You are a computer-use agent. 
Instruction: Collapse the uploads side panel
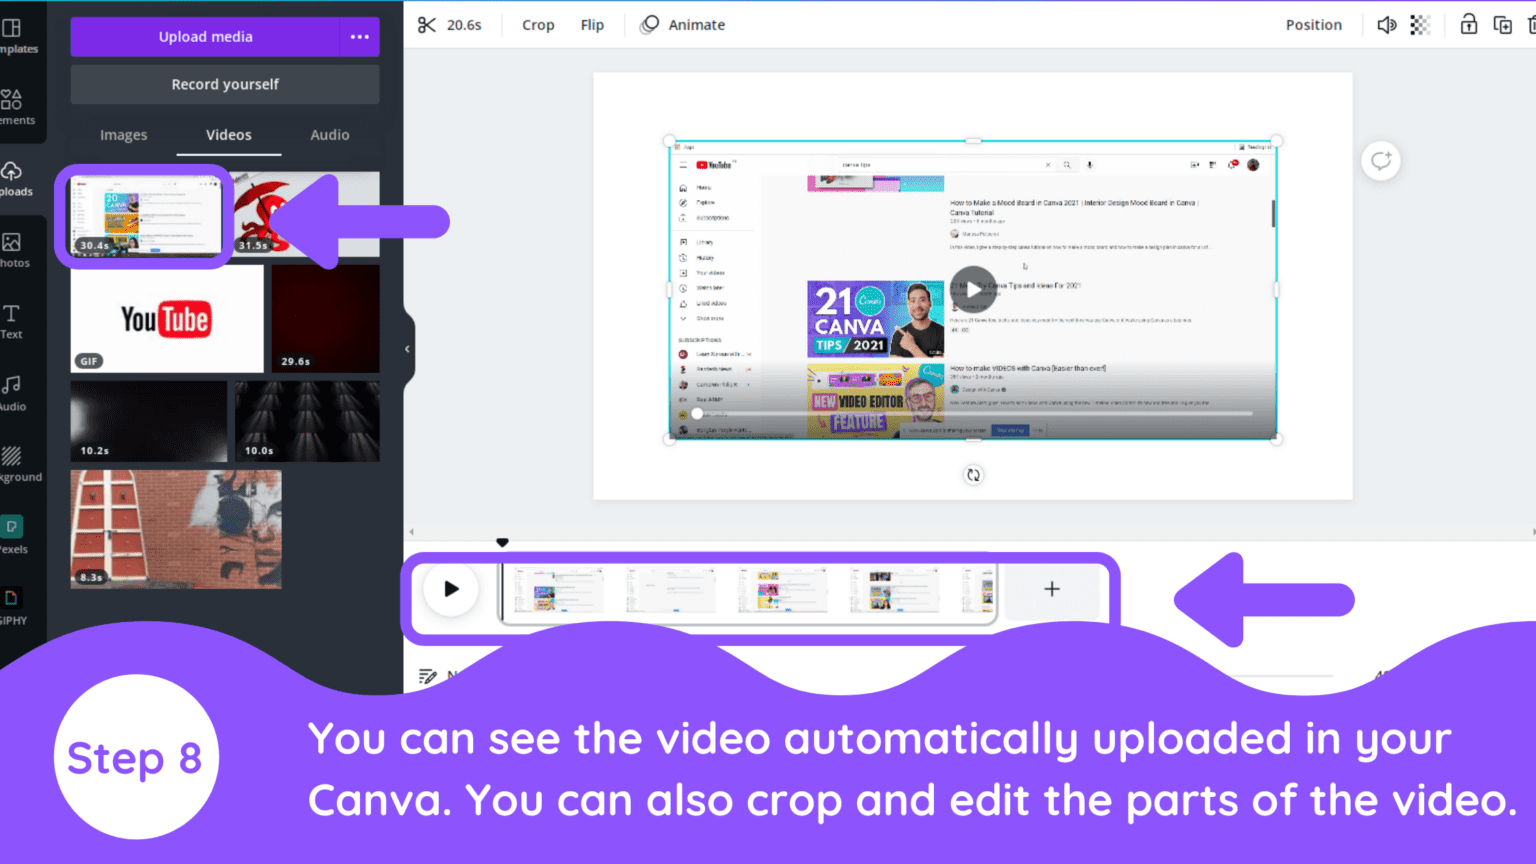click(406, 349)
